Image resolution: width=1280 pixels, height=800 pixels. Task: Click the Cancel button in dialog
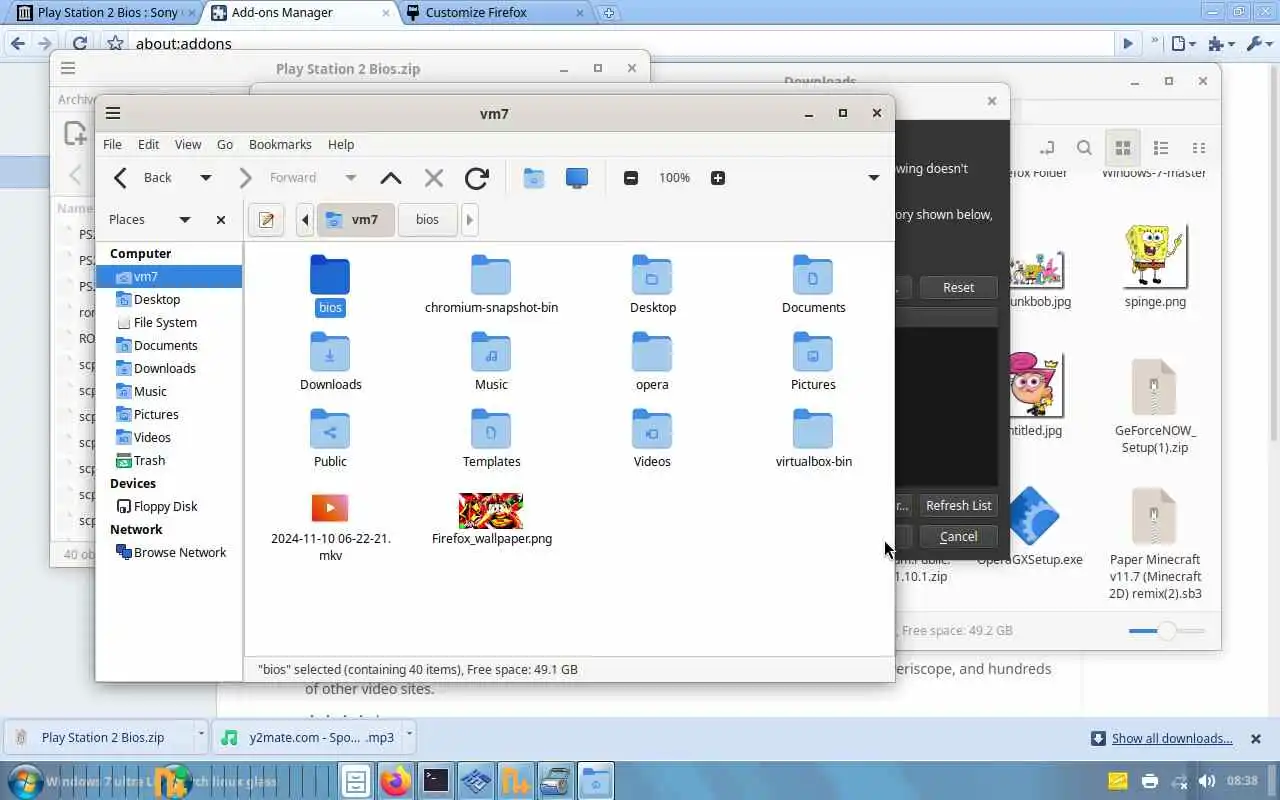pyautogui.click(x=958, y=536)
